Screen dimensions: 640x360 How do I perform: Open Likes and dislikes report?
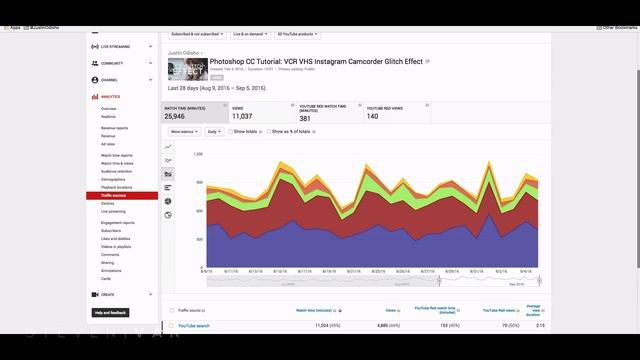point(116,239)
